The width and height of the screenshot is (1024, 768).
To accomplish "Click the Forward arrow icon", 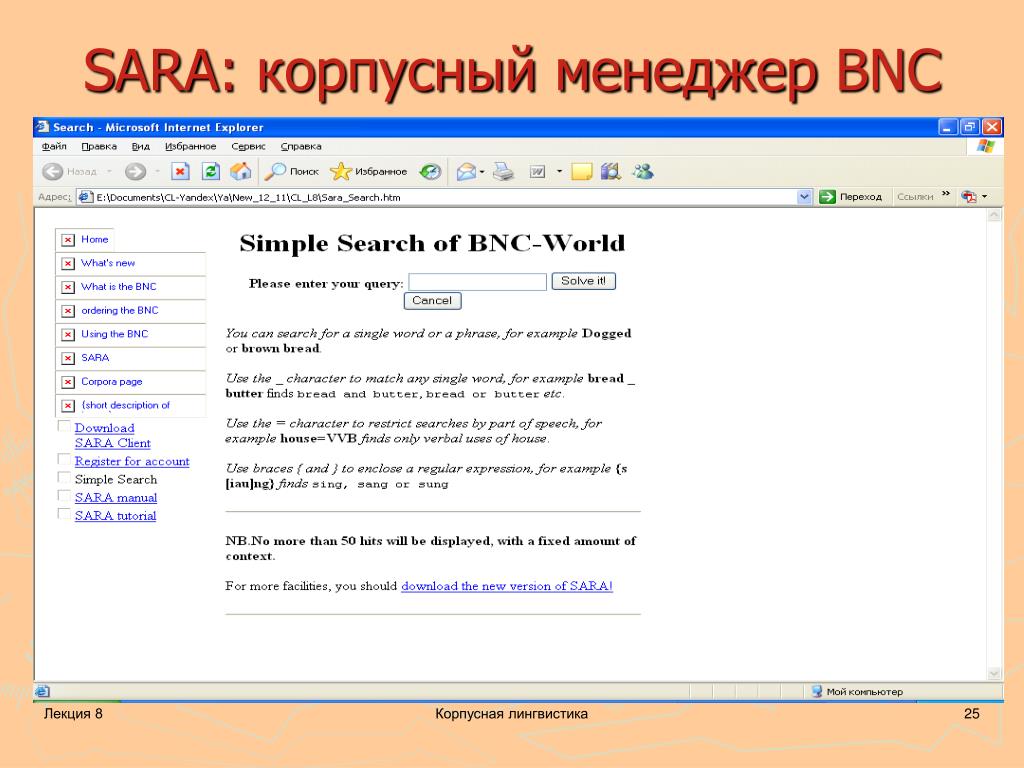I will (x=135, y=172).
